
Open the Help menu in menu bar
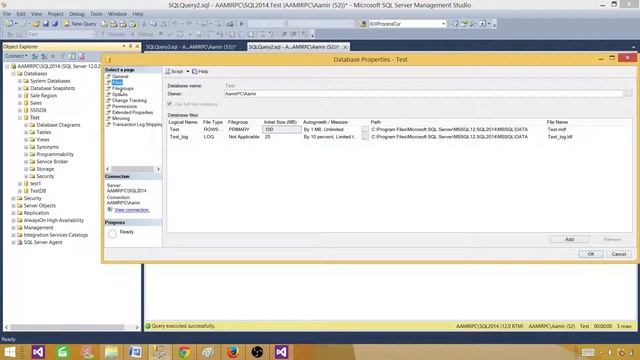[x=138, y=14]
